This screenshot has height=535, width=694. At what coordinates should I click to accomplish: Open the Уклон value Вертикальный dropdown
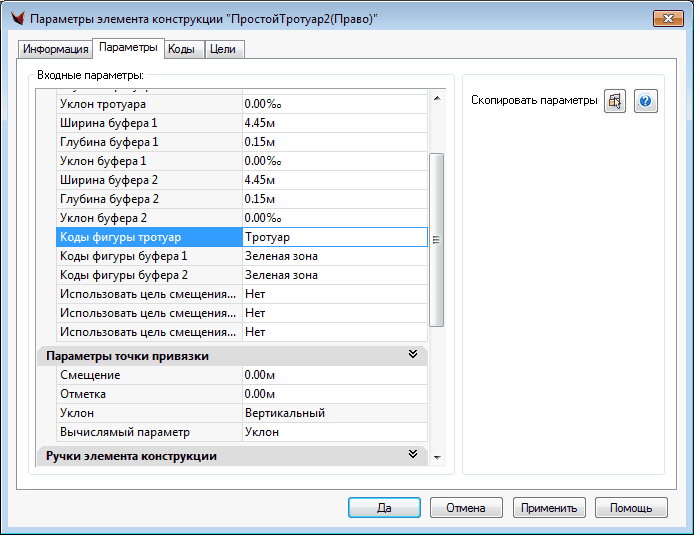click(334, 413)
